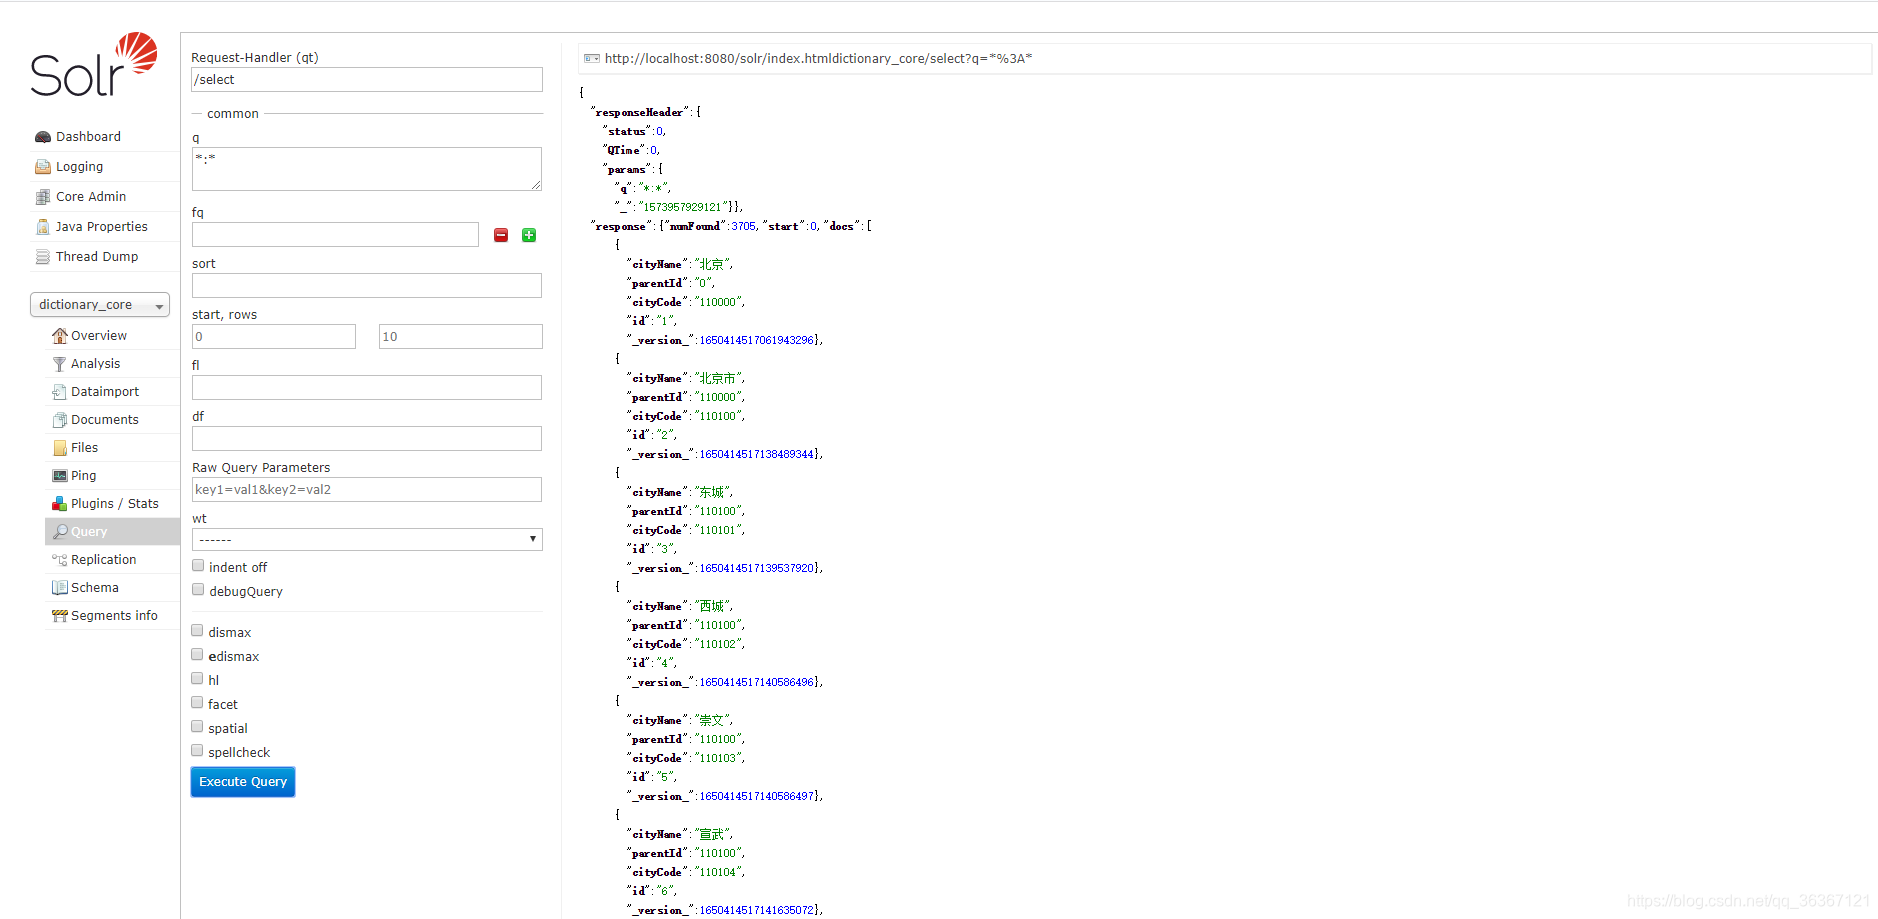This screenshot has height=919, width=1878.
Task: Open the Documents link
Action: pyautogui.click(x=105, y=420)
